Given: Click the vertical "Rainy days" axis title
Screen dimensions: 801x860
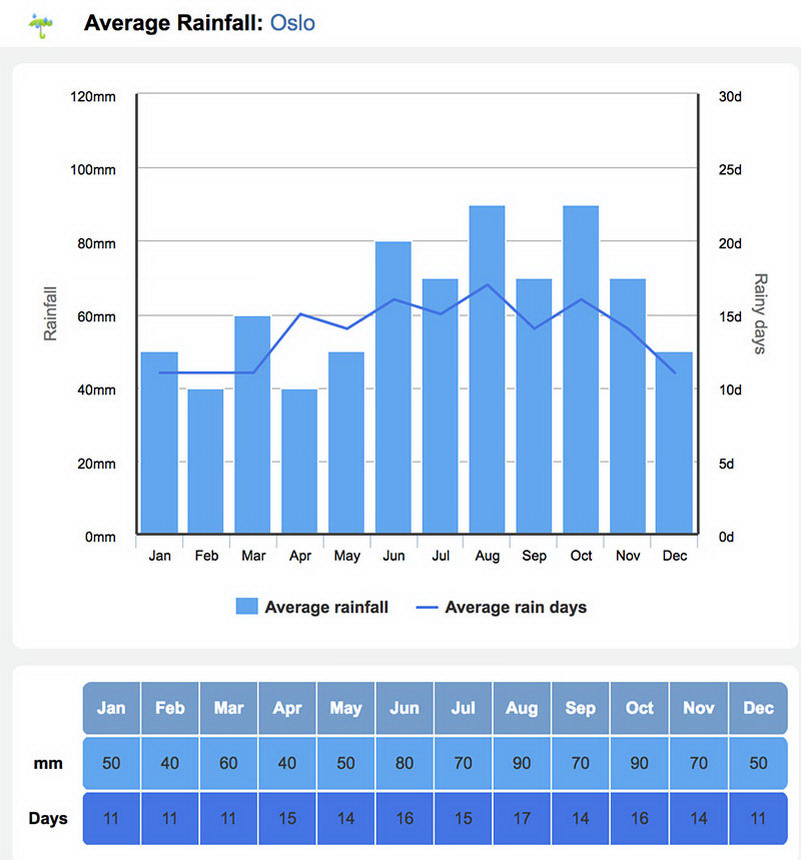Looking at the screenshot, I should tap(760, 314).
